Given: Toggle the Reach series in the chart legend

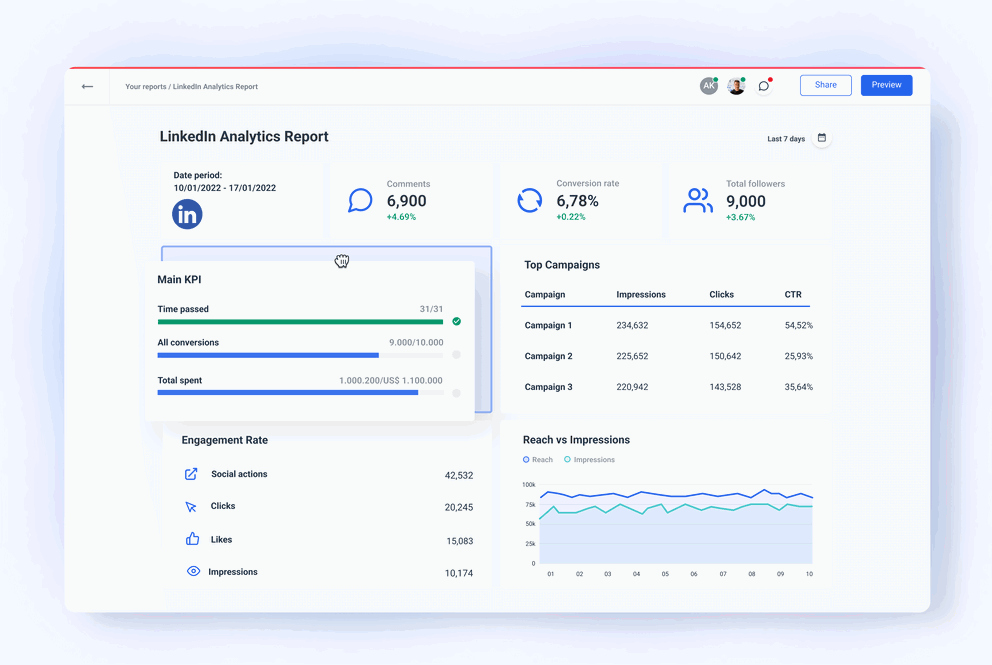Looking at the screenshot, I should (537, 459).
